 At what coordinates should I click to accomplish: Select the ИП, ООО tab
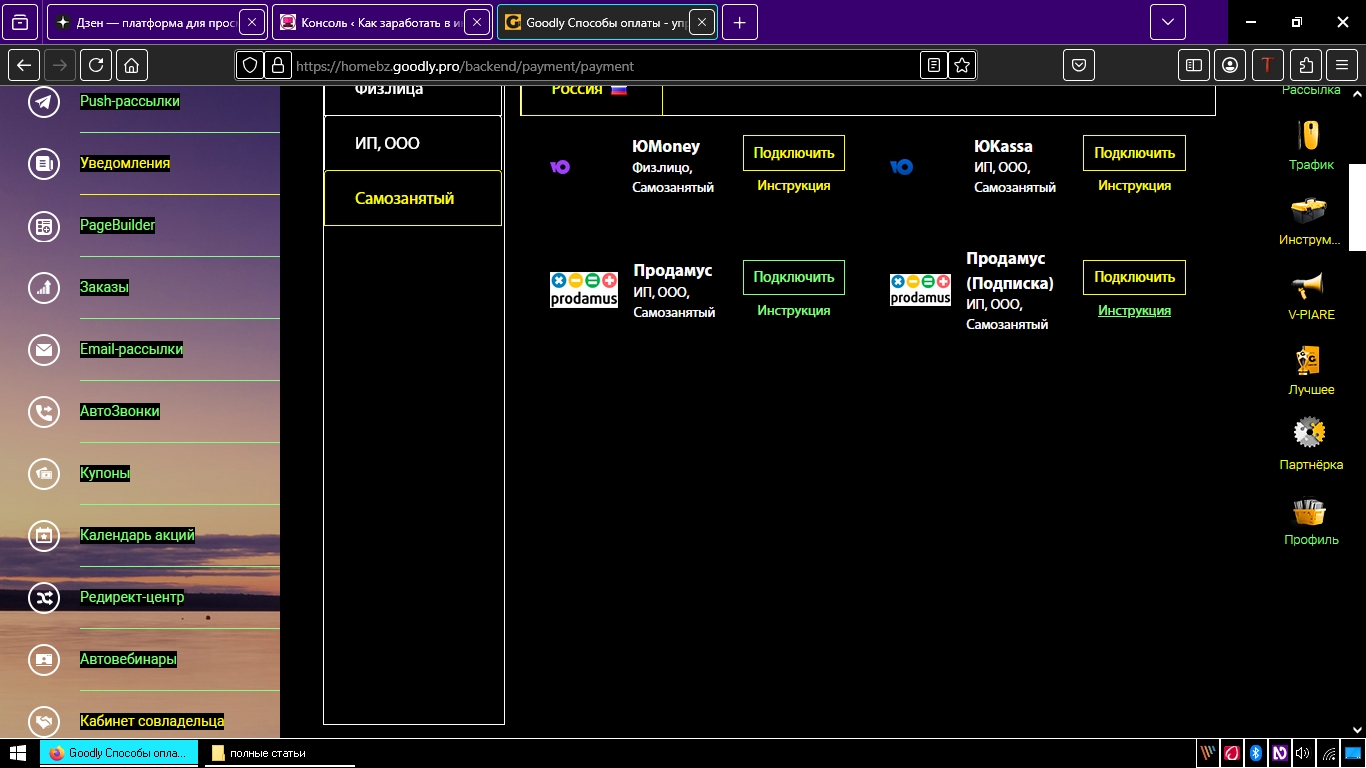[413, 143]
